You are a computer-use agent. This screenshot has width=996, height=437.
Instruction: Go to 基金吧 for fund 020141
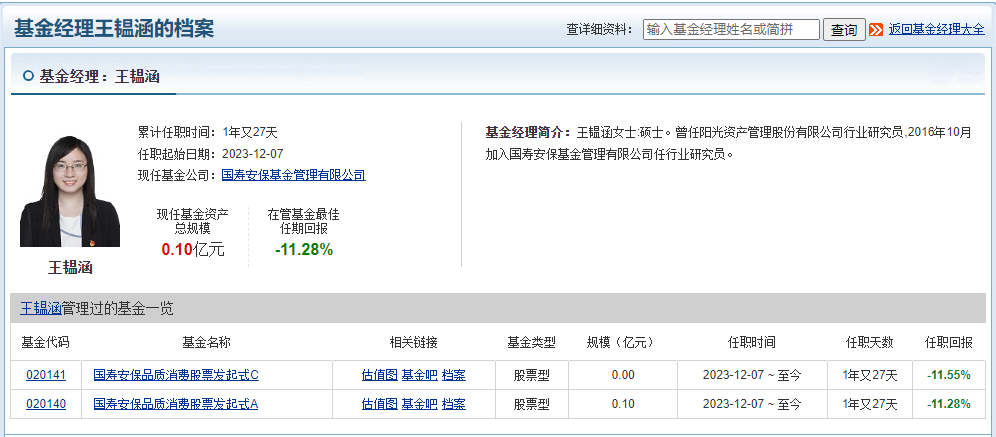point(419,375)
